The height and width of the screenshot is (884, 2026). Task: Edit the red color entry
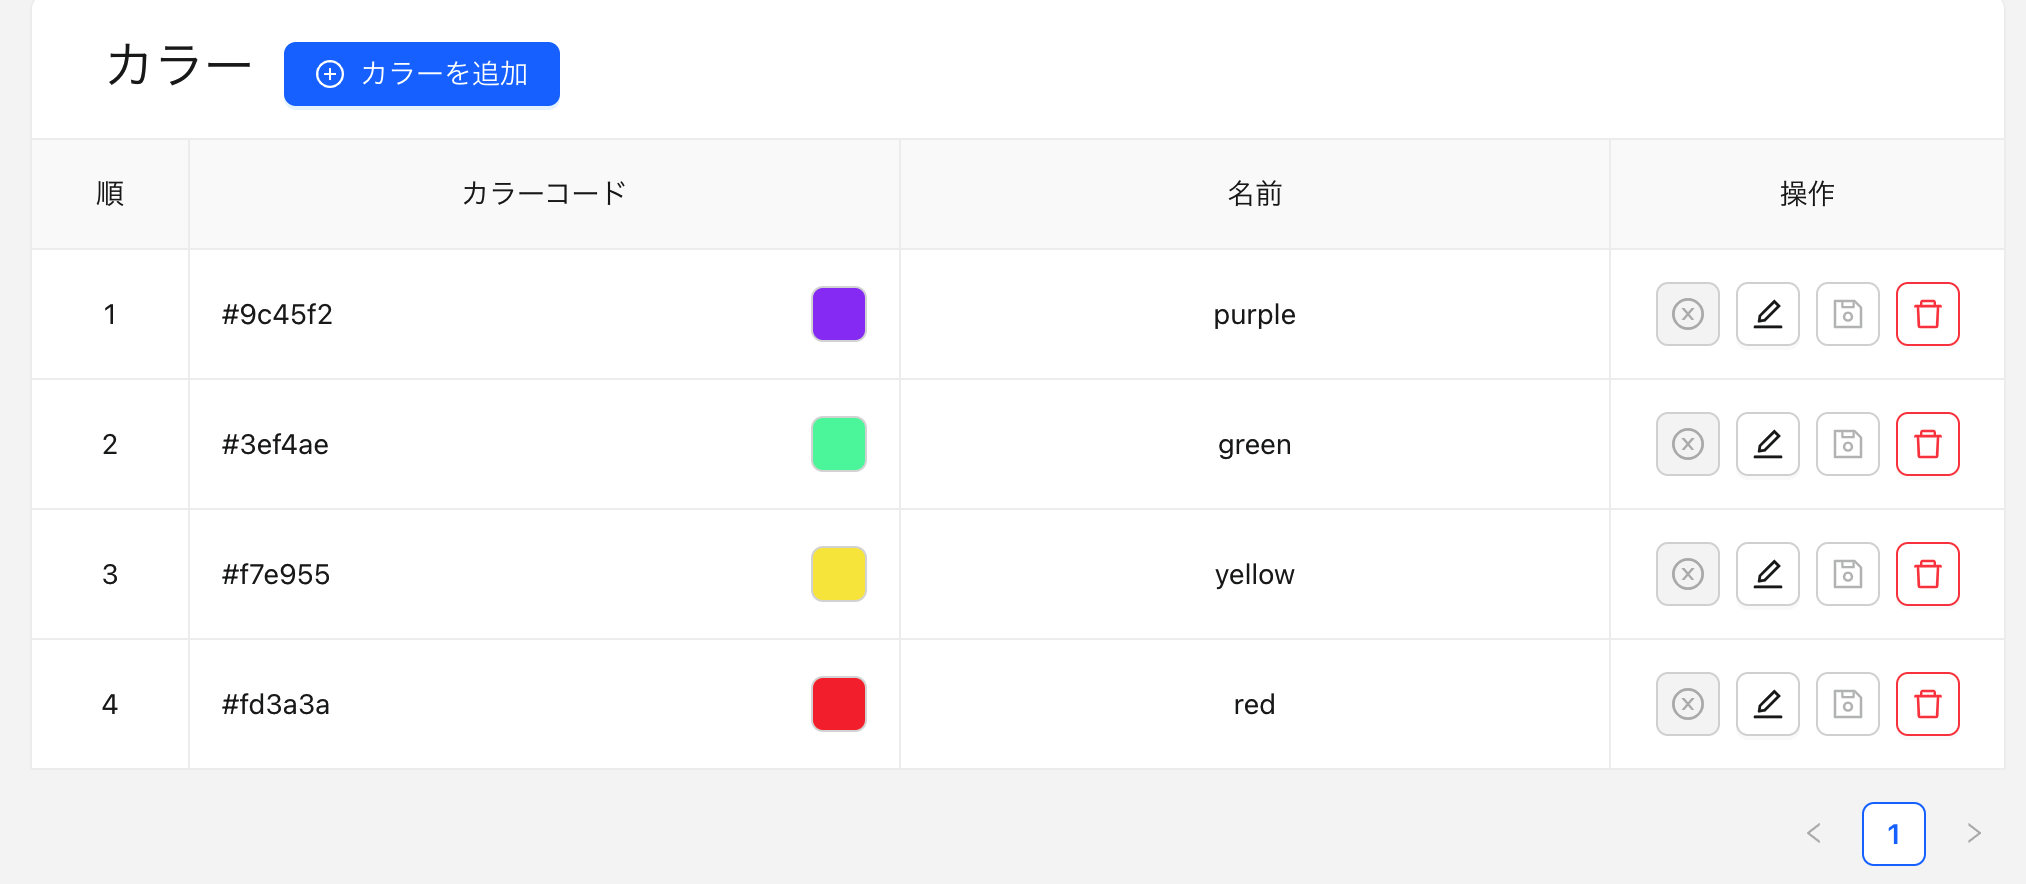[1767, 704]
